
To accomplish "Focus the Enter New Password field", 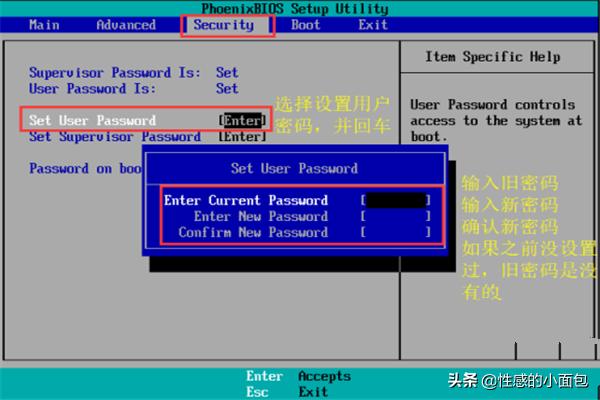I will [396, 216].
